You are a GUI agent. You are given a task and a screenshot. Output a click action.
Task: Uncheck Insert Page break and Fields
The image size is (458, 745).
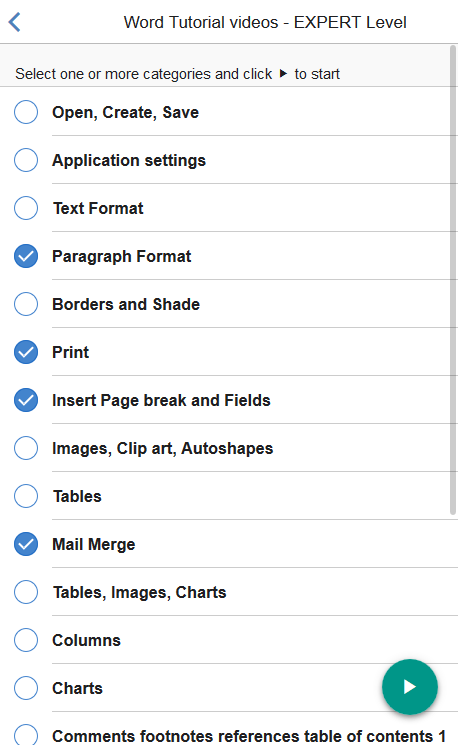tap(26, 400)
